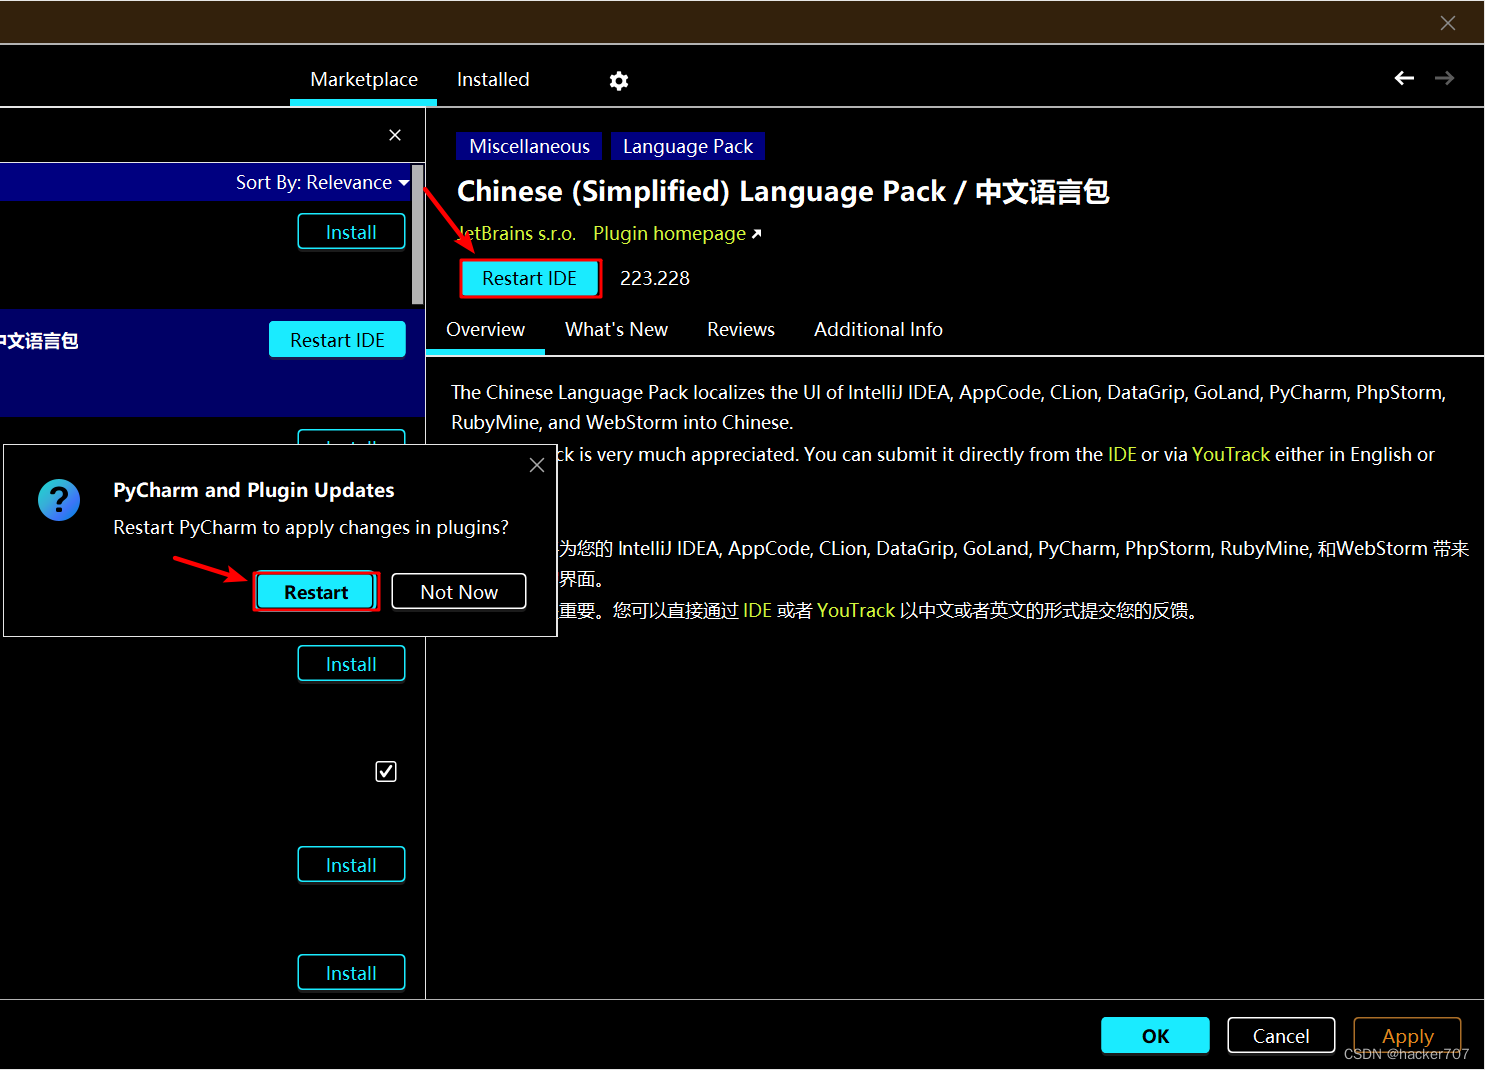Open the Reviews tab
Viewport: 1485px width, 1070px height.
coord(741,329)
